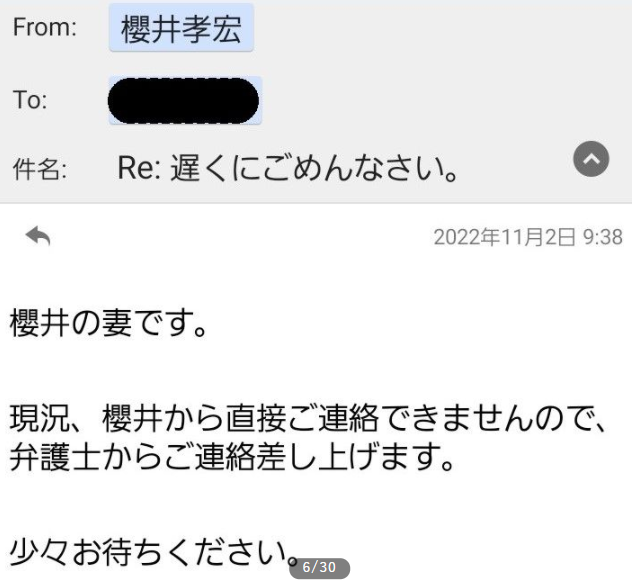Collapse the email header with chevron
Image resolution: width=632 pixels, height=586 pixels.
tap(591, 159)
